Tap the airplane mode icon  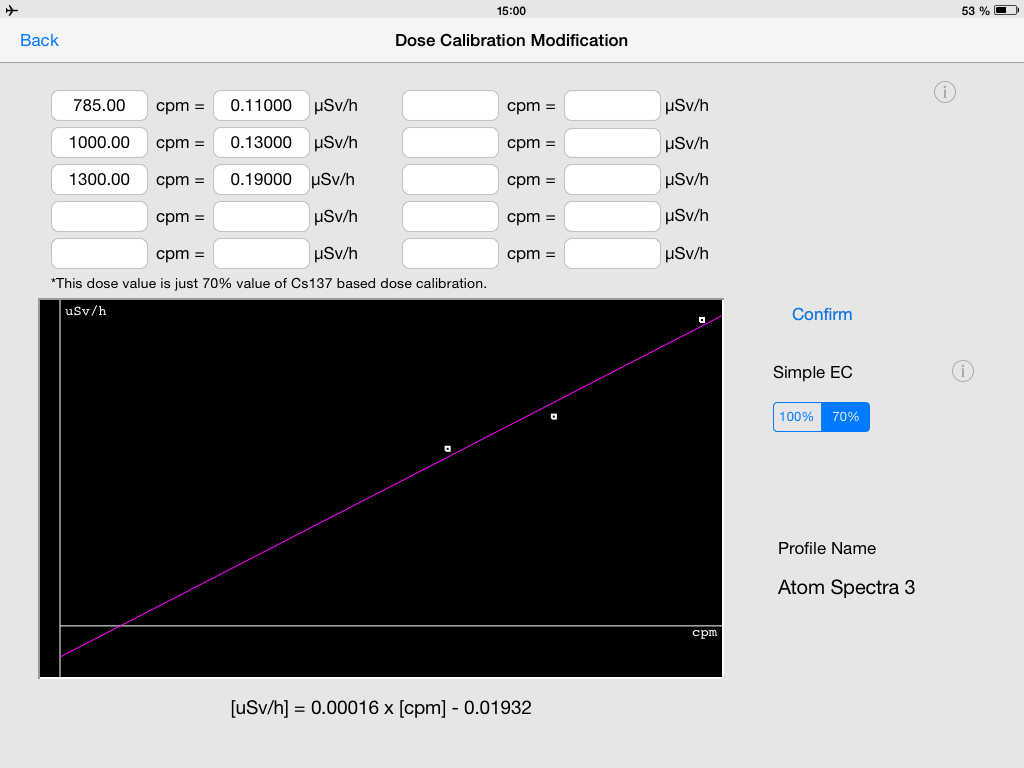[12, 10]
